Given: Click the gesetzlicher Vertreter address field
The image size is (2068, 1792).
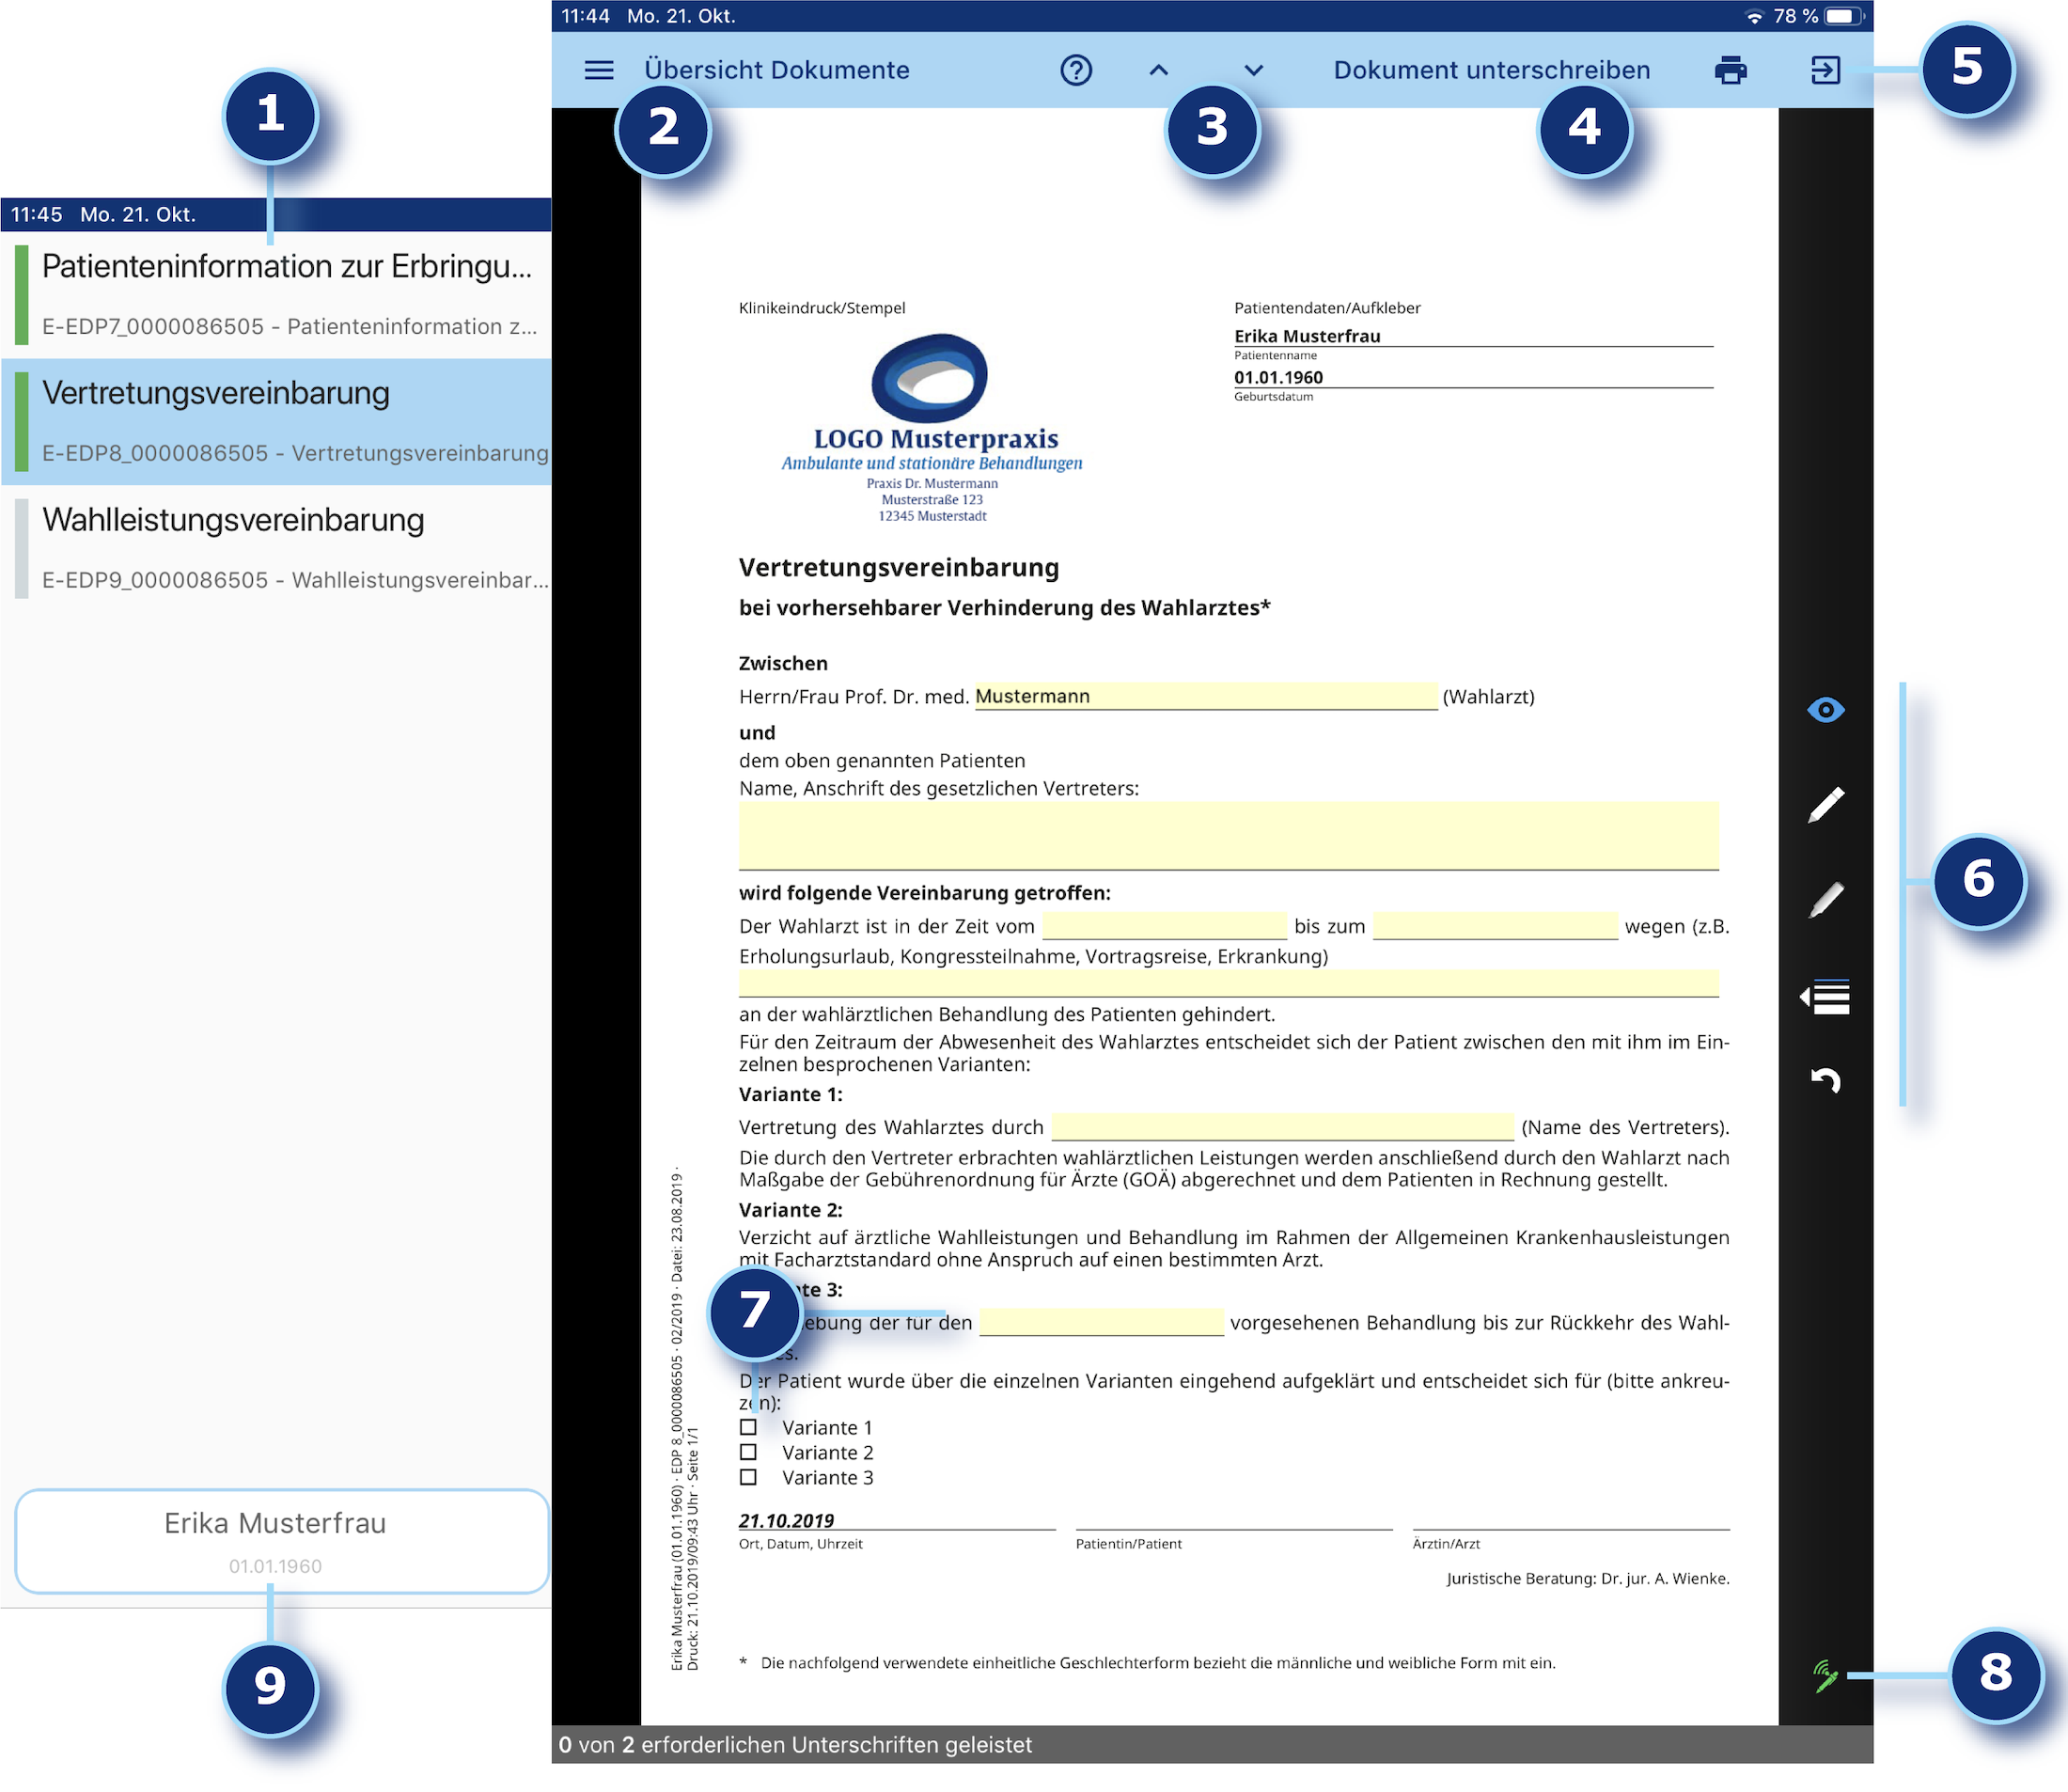Looking at the screenshot, I should (x=1228, y=836).
